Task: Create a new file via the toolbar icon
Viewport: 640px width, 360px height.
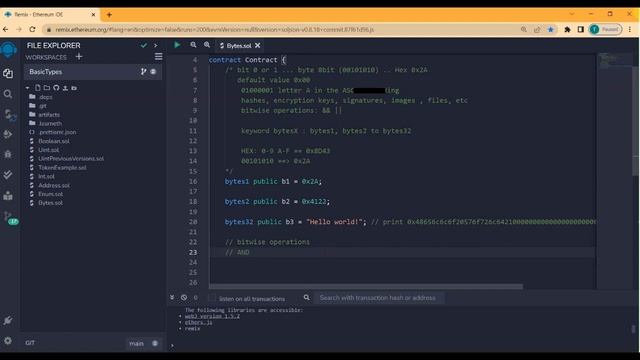Action: coord(38,88)
